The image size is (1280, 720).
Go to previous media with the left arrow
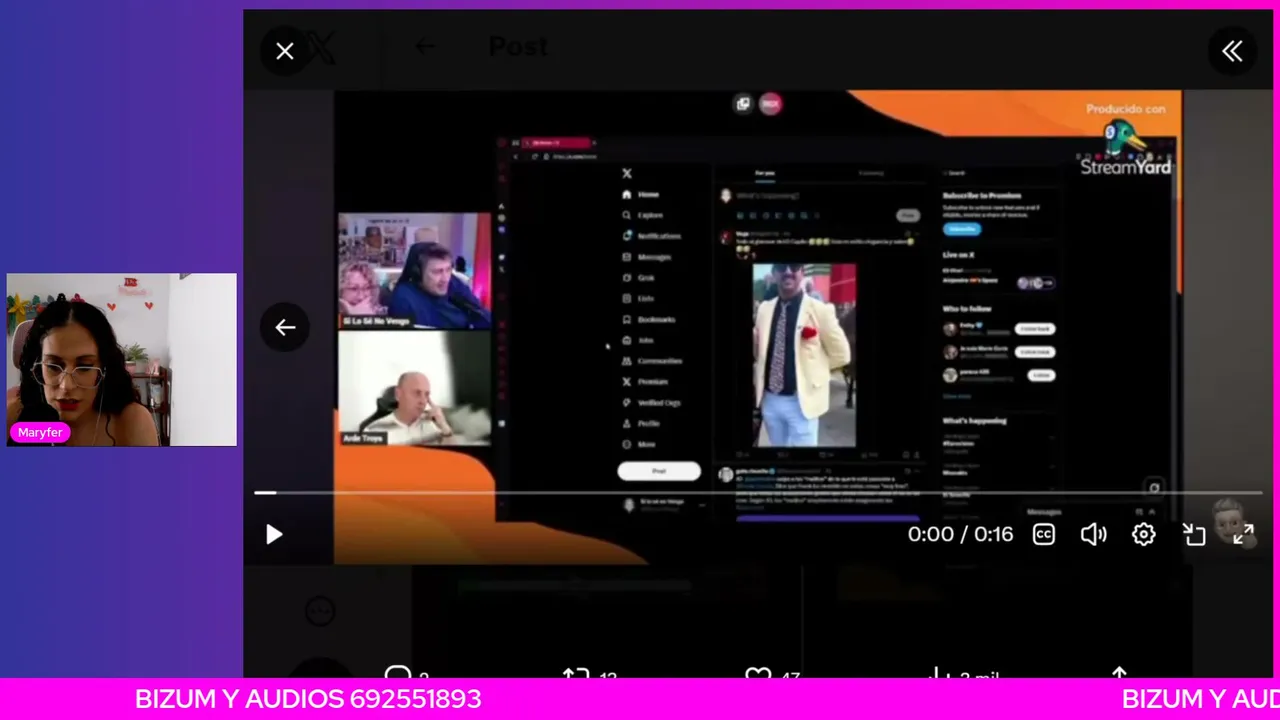coord(285,328)
